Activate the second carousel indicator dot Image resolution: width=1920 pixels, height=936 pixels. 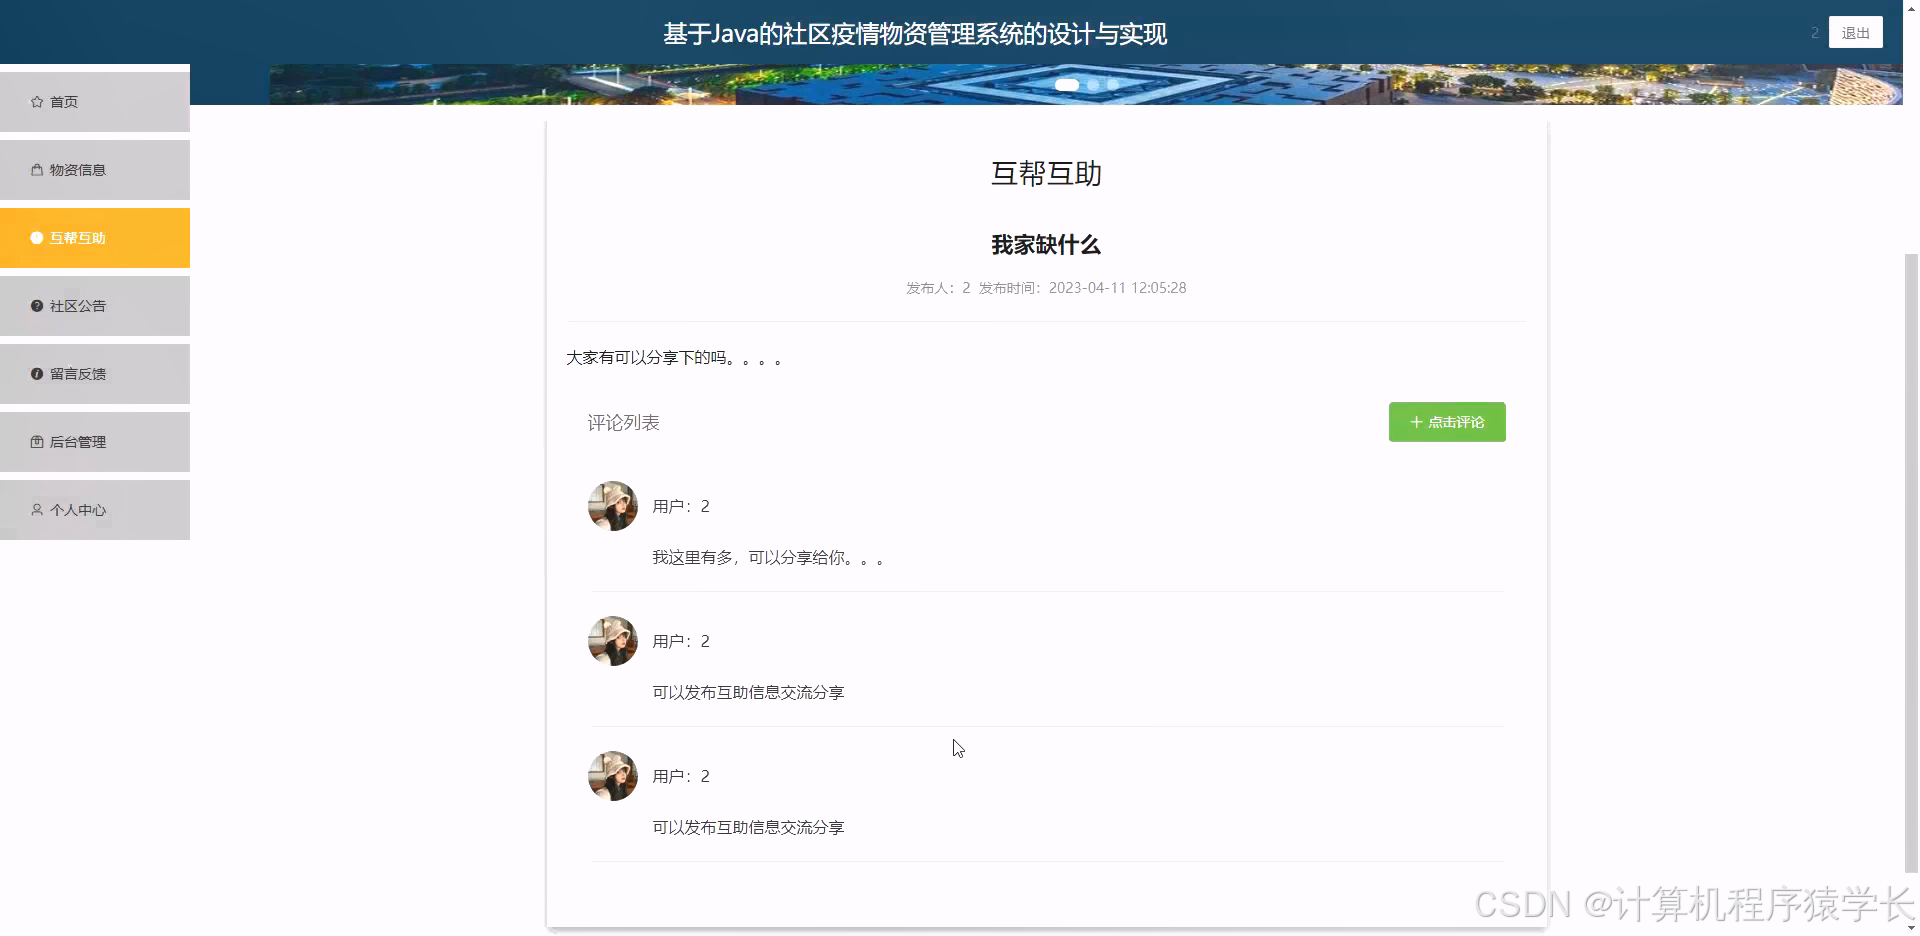tap(1093, 85)
